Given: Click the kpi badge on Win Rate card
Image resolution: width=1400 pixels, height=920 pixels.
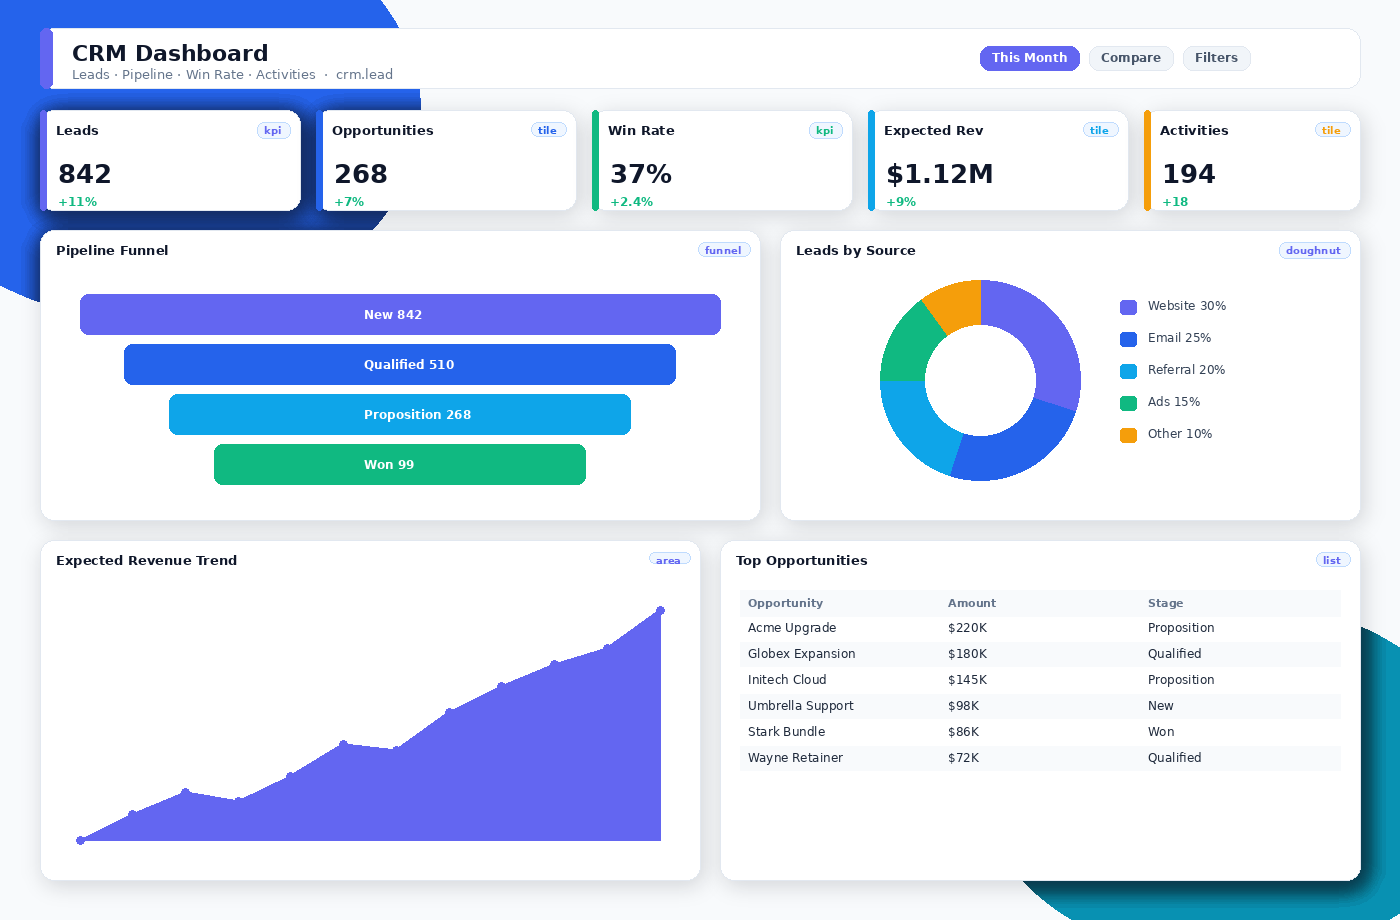Looking at the screenshot, I should tap(825, 130).
